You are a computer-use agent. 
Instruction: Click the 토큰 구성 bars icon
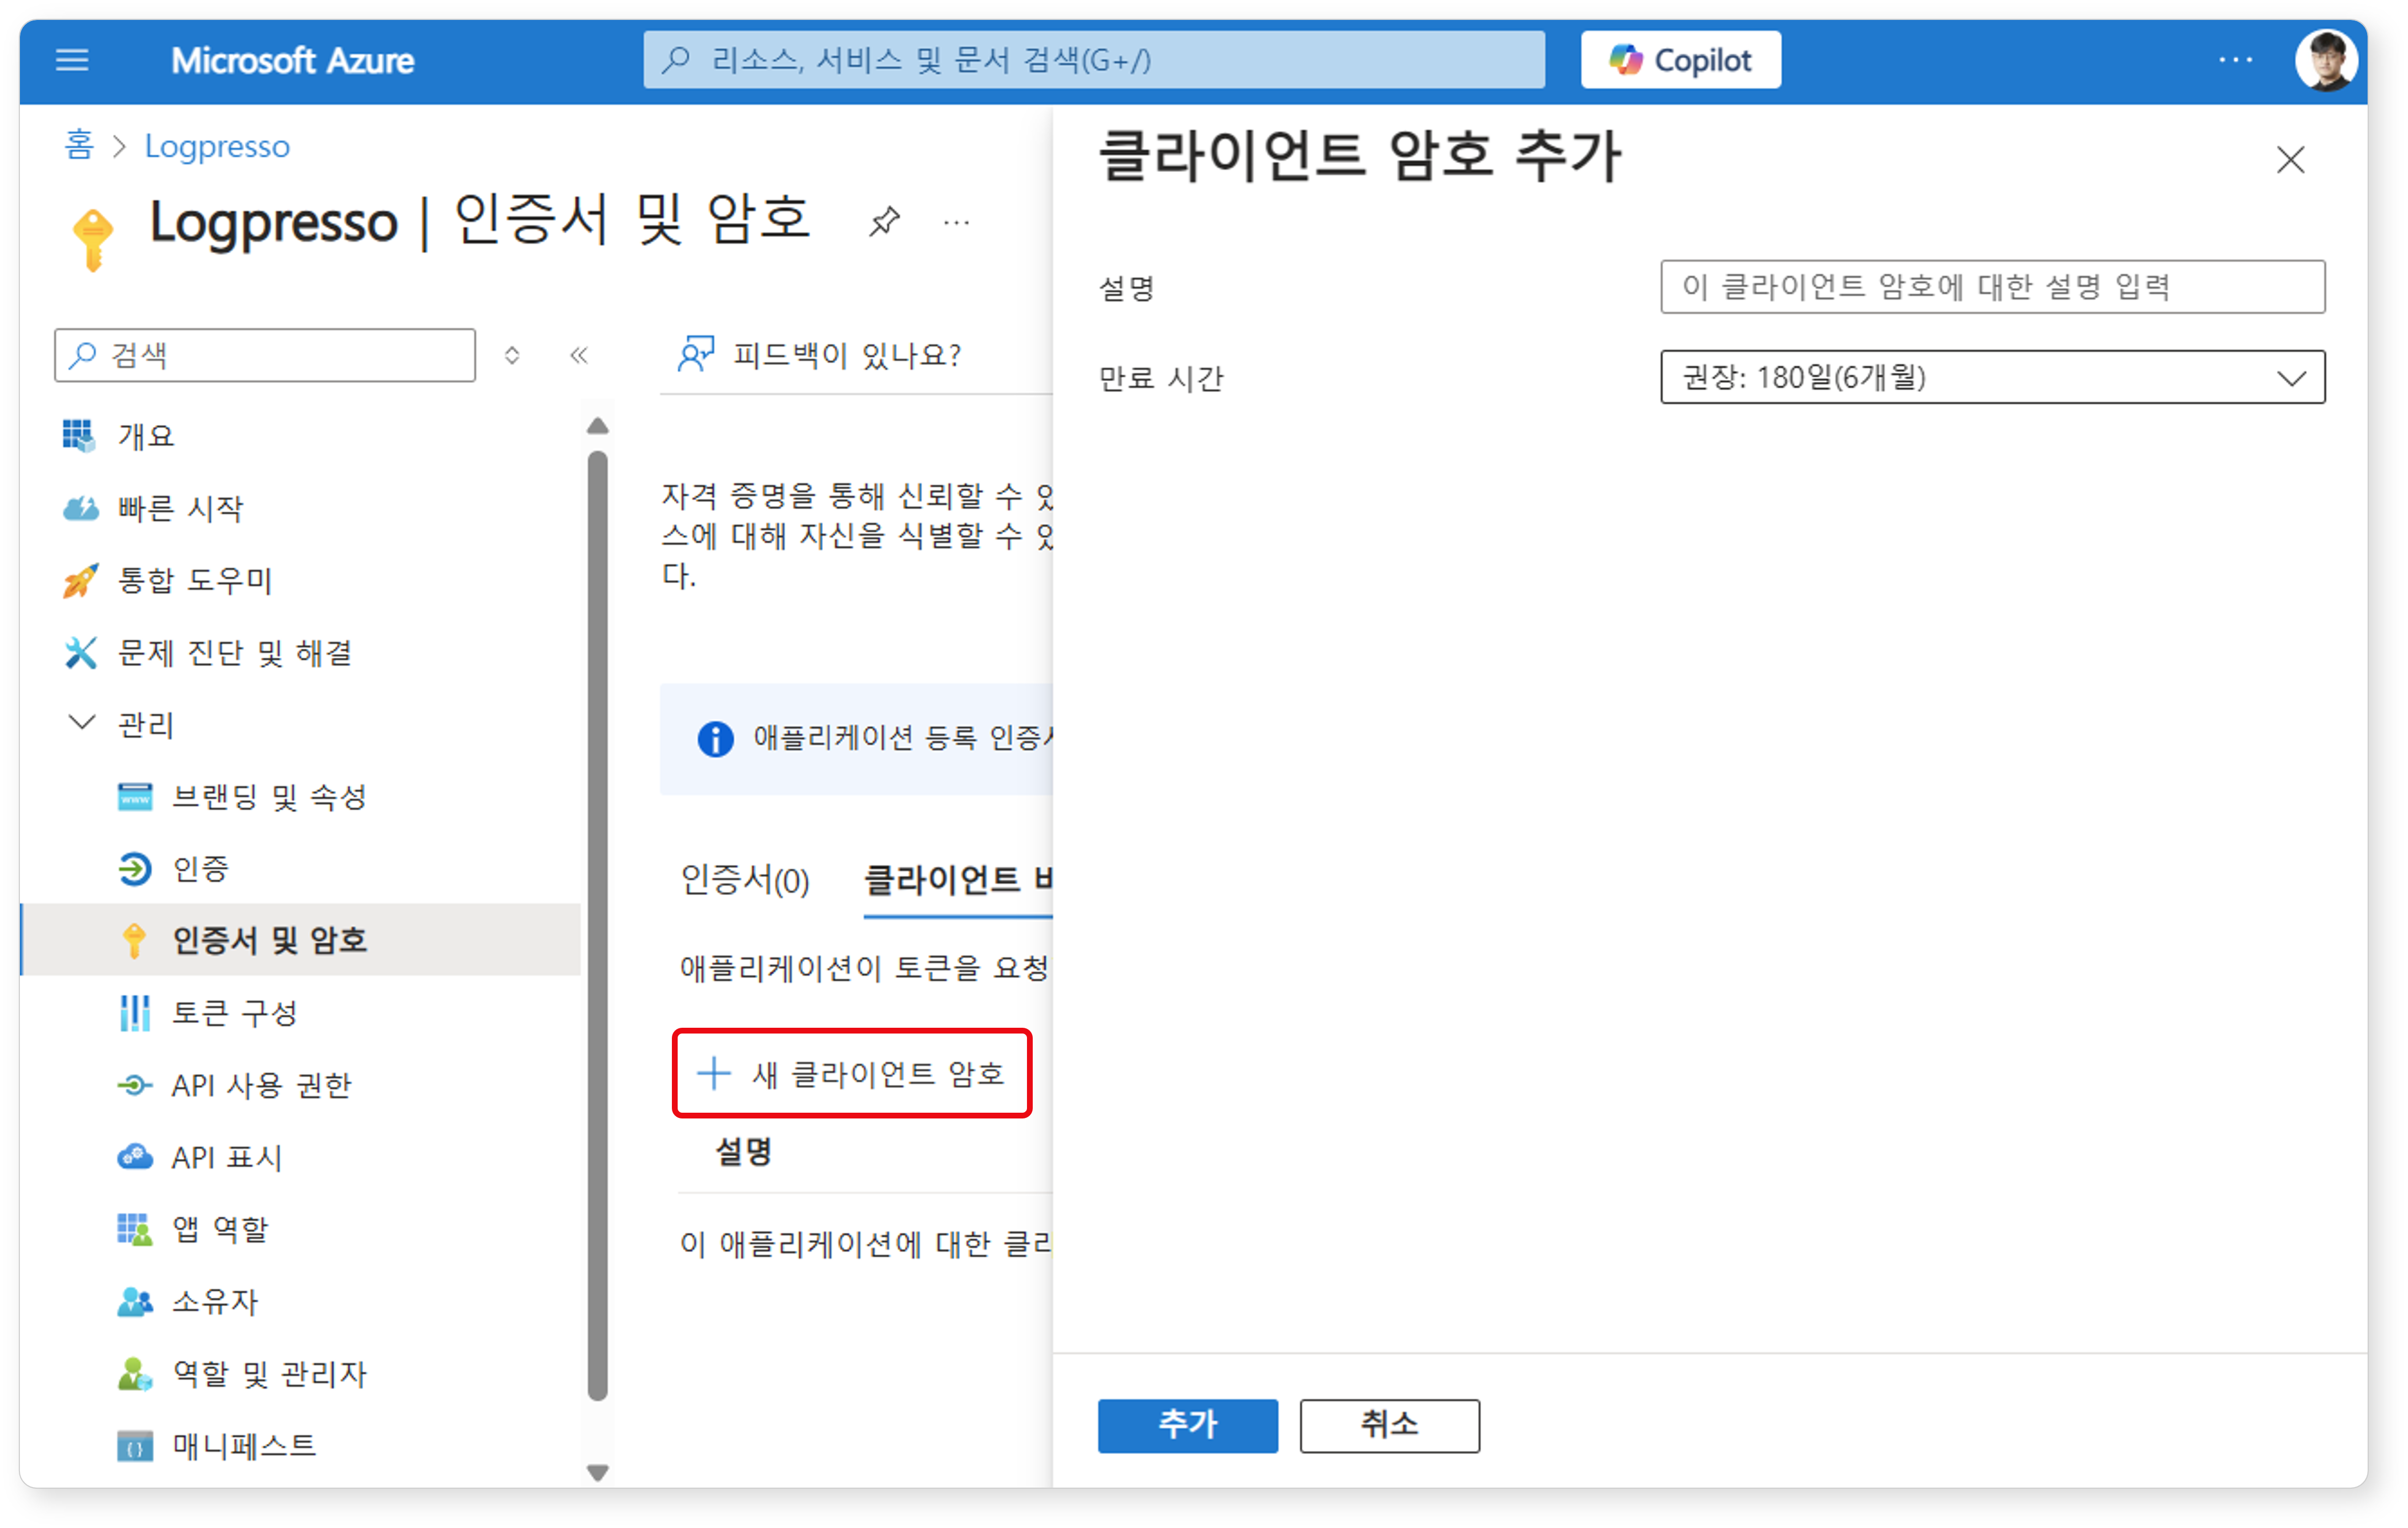135,1013
